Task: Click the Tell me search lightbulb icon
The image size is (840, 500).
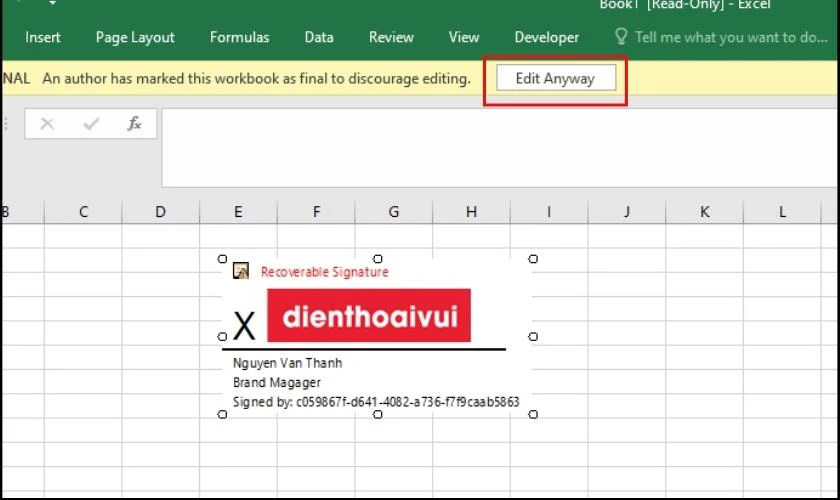Action: [621, 36]
